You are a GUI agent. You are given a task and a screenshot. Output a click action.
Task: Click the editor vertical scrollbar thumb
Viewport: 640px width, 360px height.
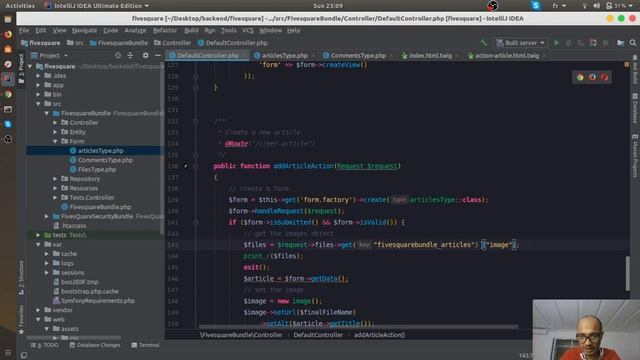[x=627, y=273]
